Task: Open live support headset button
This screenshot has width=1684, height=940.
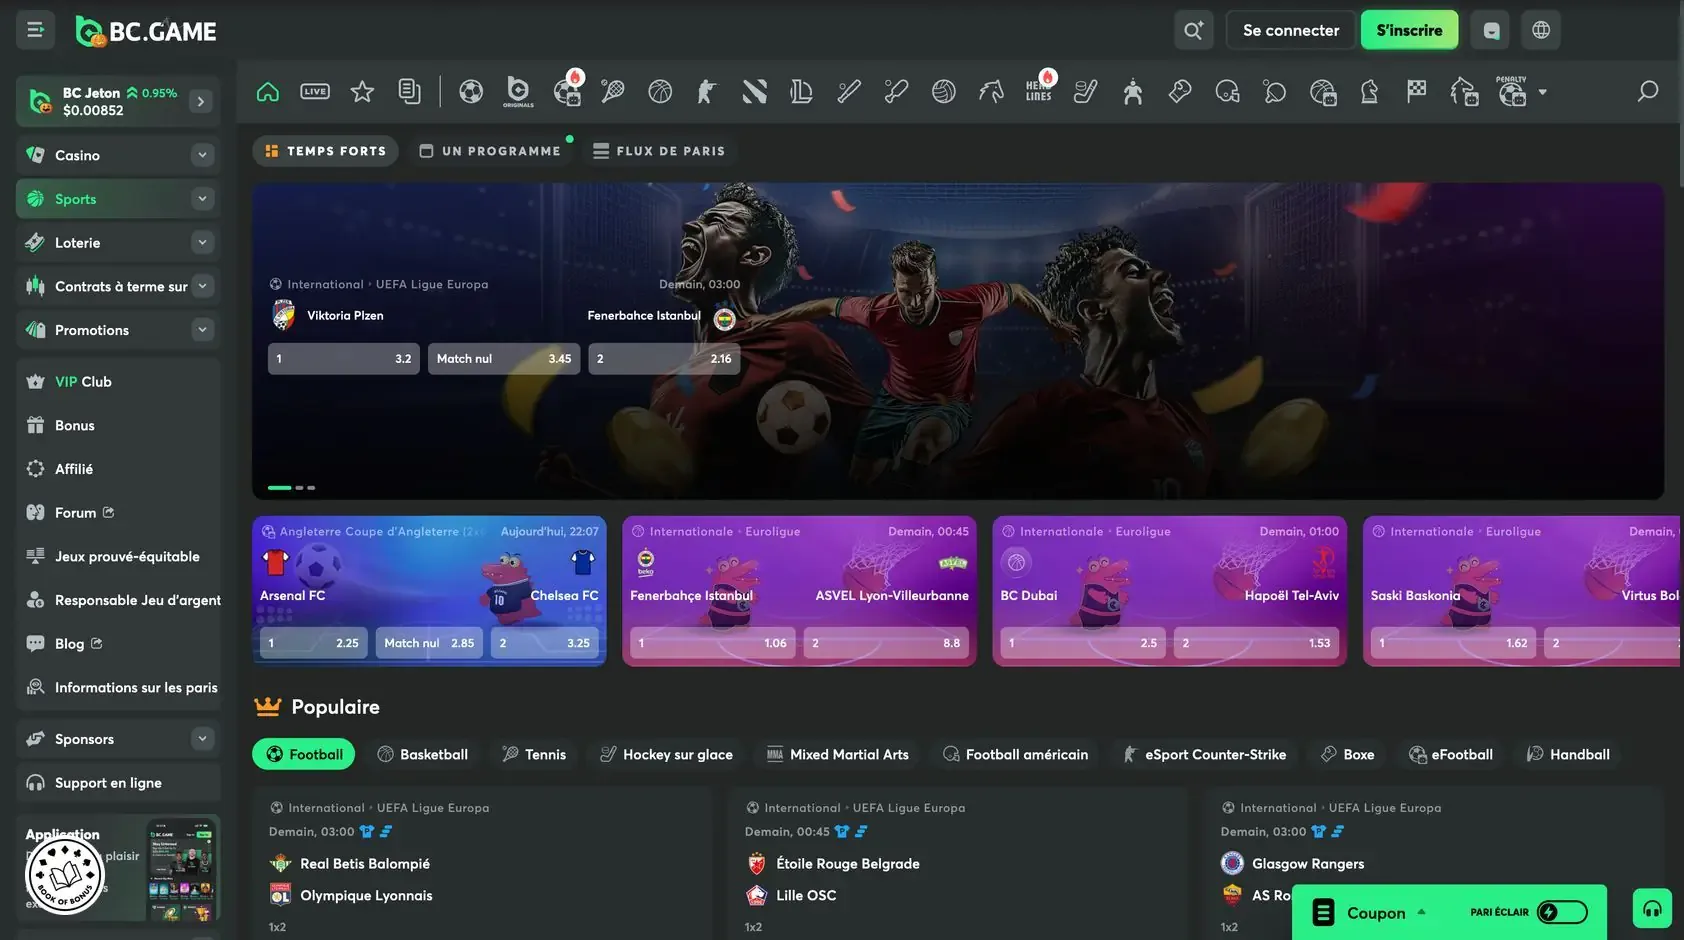Action: click(1653, 909)
